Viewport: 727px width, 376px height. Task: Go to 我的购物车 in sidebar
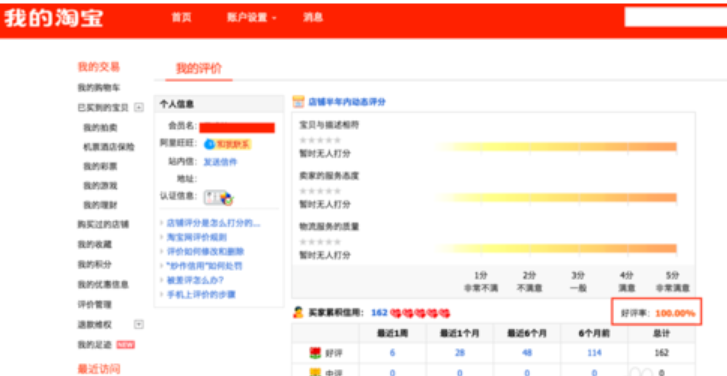point(99,88)
